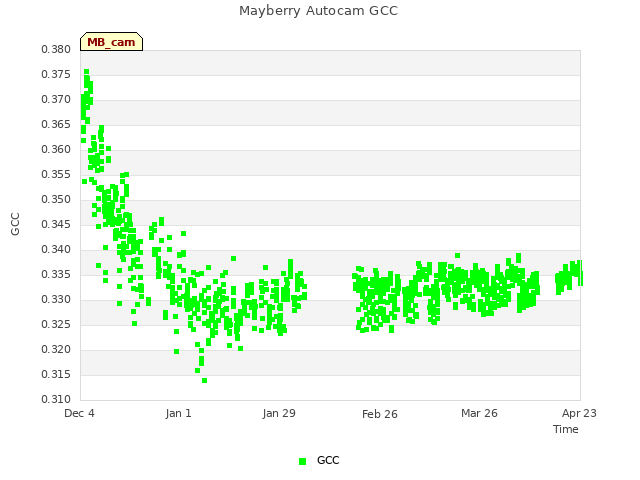
Task: Click the 0.310 y-axis value
Action: (56, 399)
